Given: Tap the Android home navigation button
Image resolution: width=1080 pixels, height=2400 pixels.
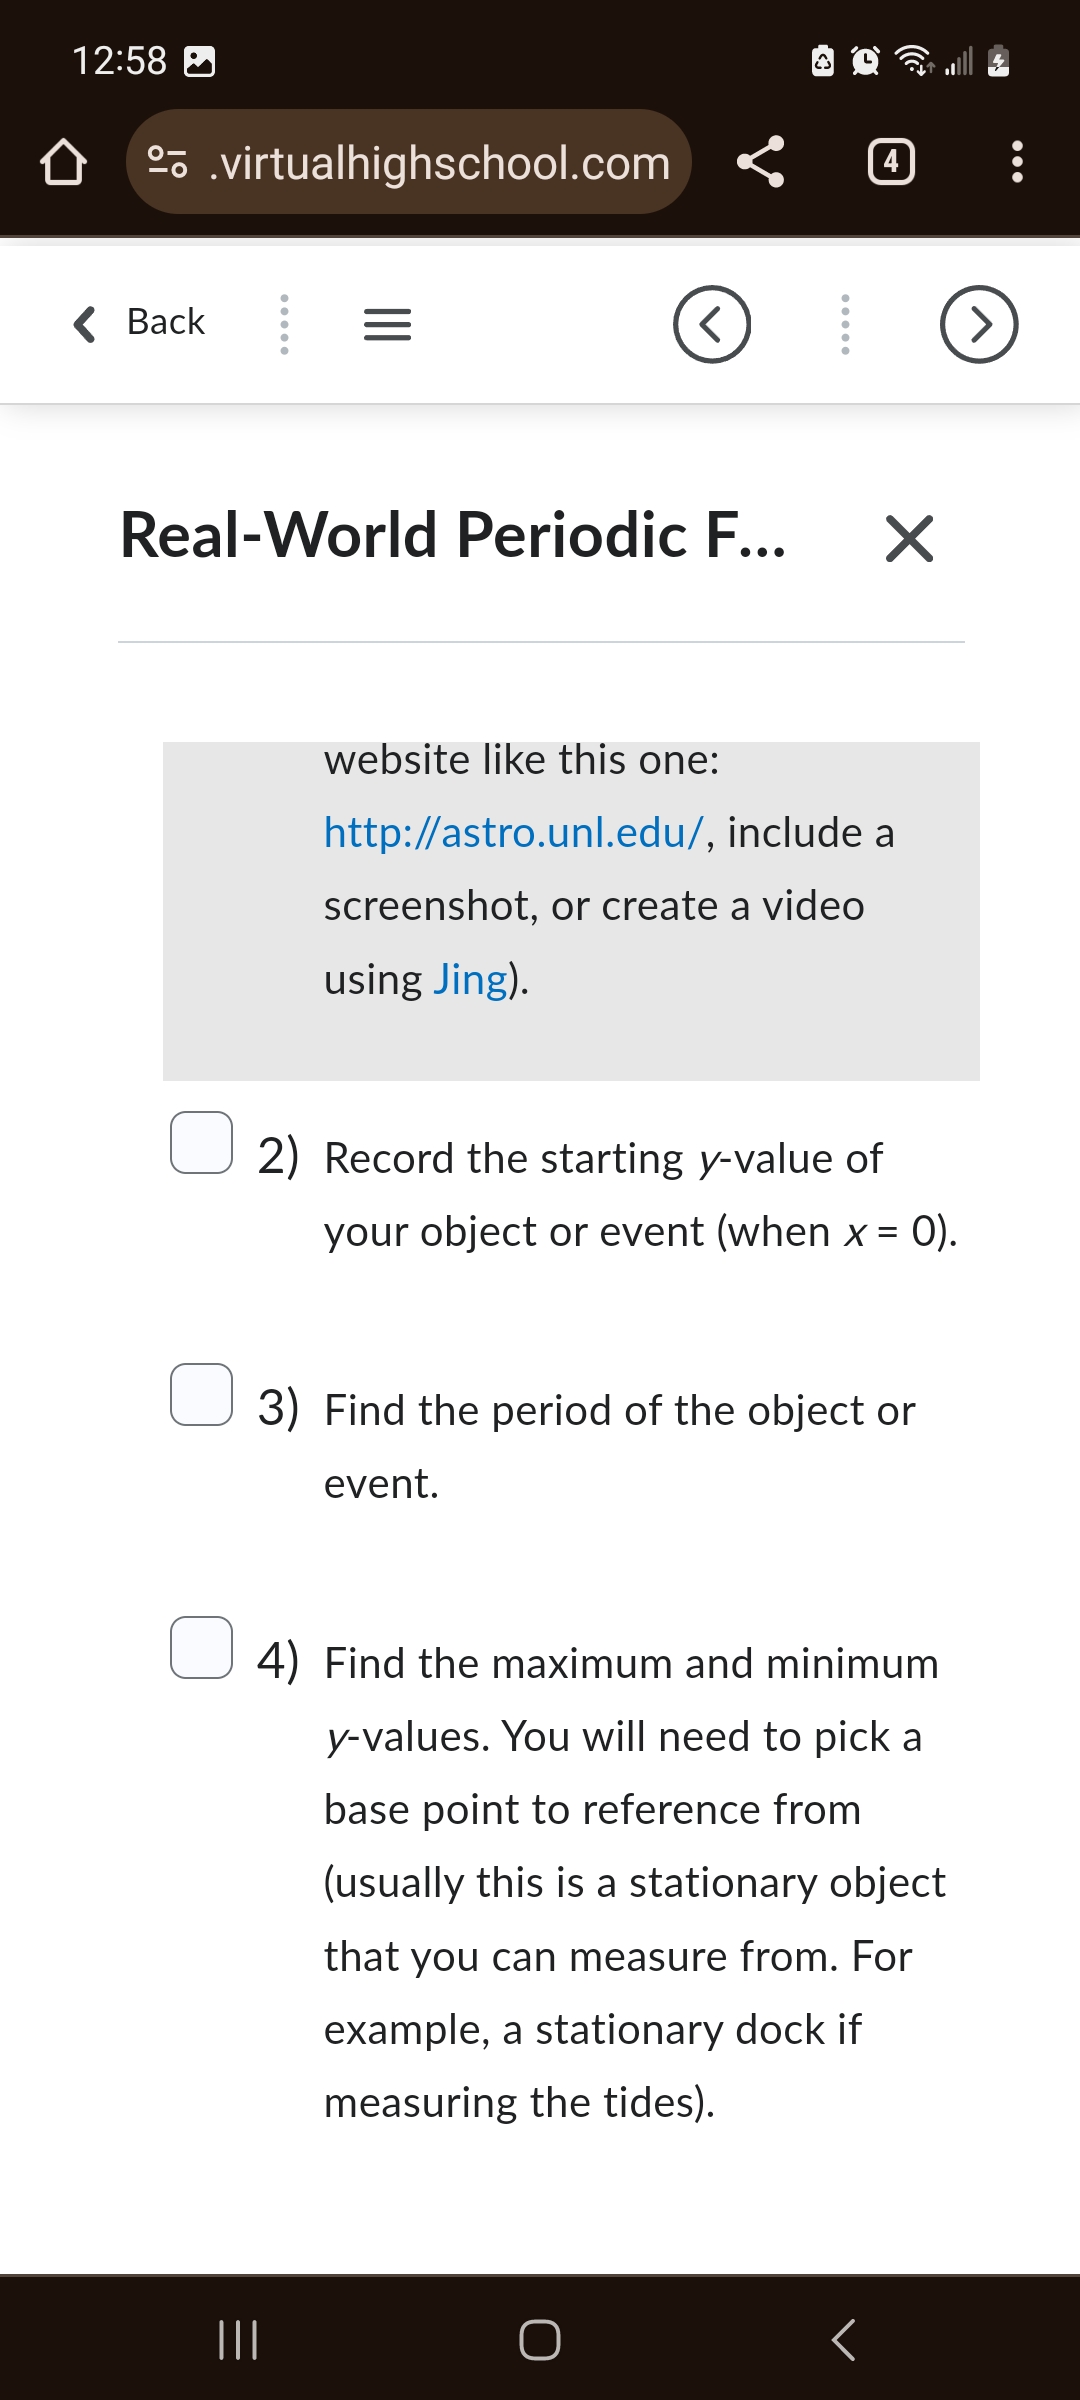Looking at the screenshot, I should [x=540, y=2338].
